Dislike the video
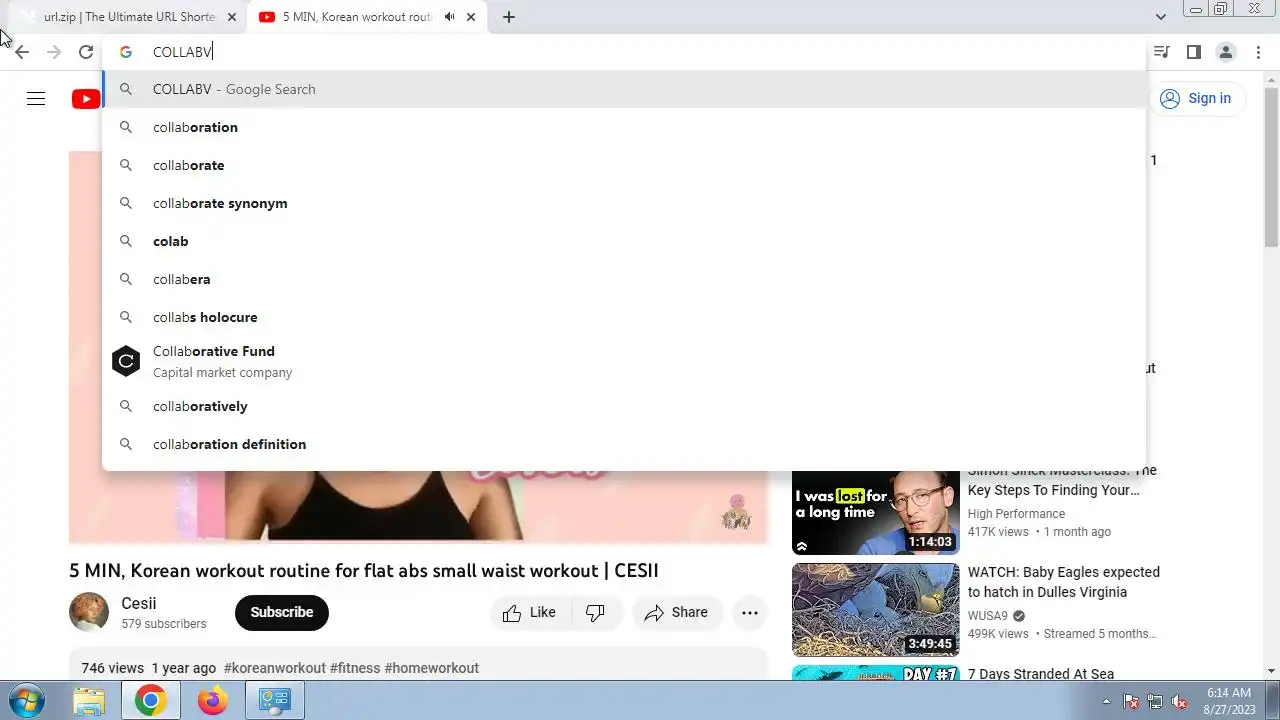This screenshot has height=720, width=1280. (596, 612)
